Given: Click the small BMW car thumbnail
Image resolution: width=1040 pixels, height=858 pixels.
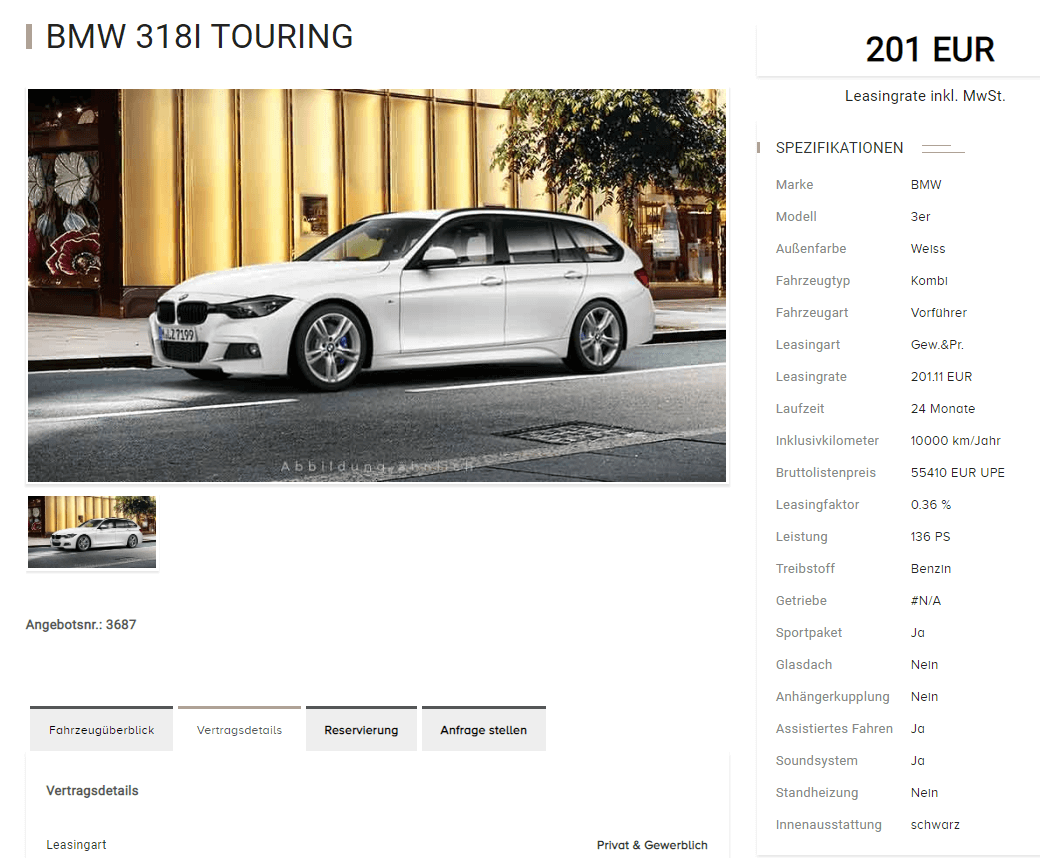Looking at the screenshot, I should [x=92, y=532].
